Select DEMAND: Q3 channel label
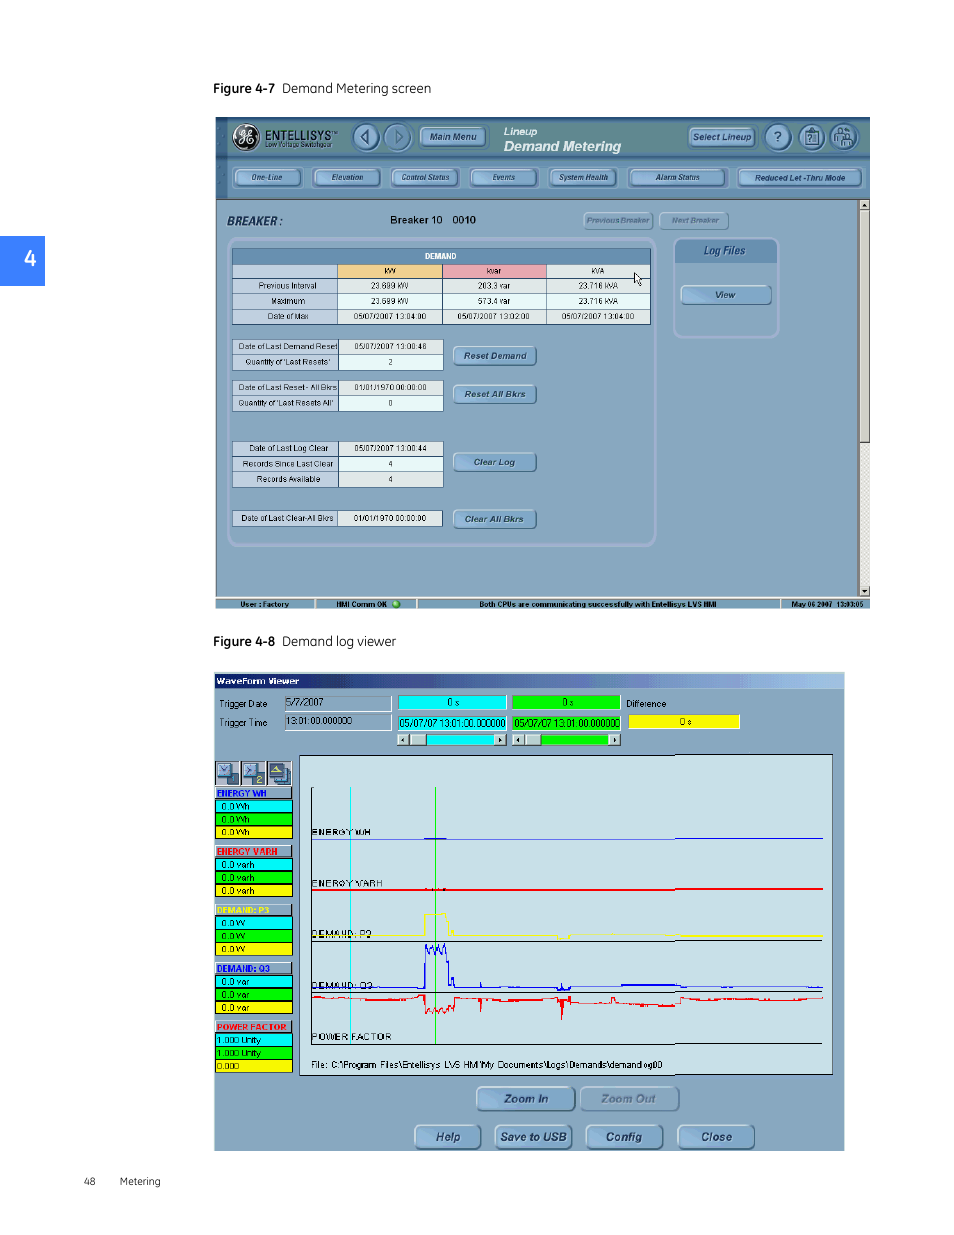Viewport: 954px width, 1235px height. 253,968
